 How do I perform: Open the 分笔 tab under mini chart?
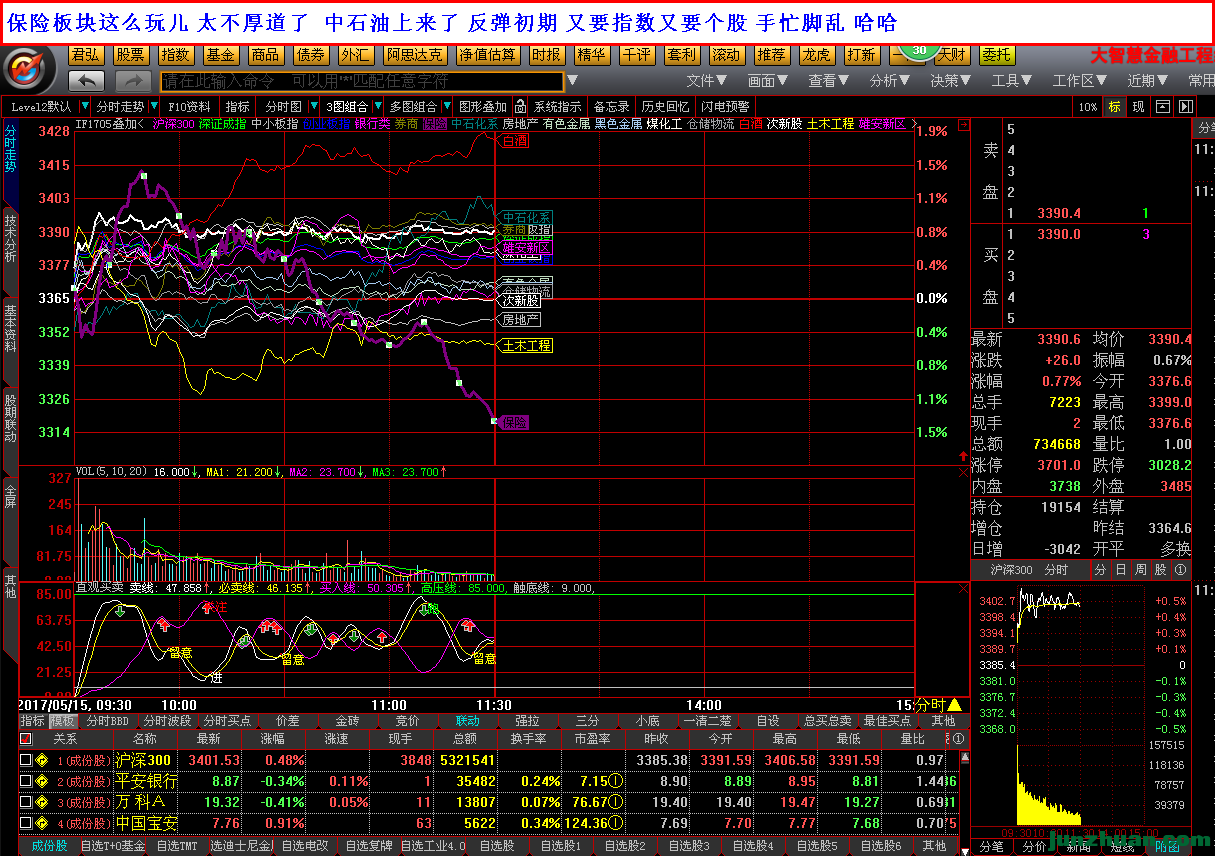coord(991,846)
